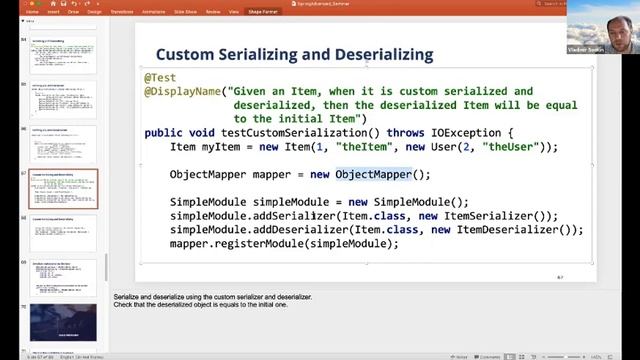Select the dark image slide 70 thumbnail
This screenshot has height=360, width=640.
63,322
